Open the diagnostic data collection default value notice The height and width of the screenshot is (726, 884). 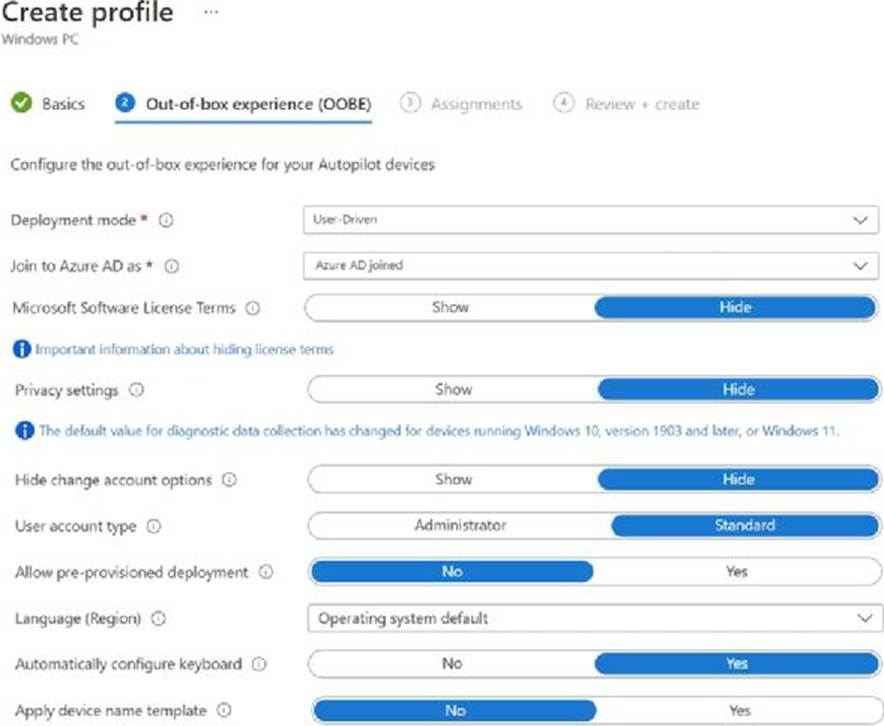coord(438,431)
